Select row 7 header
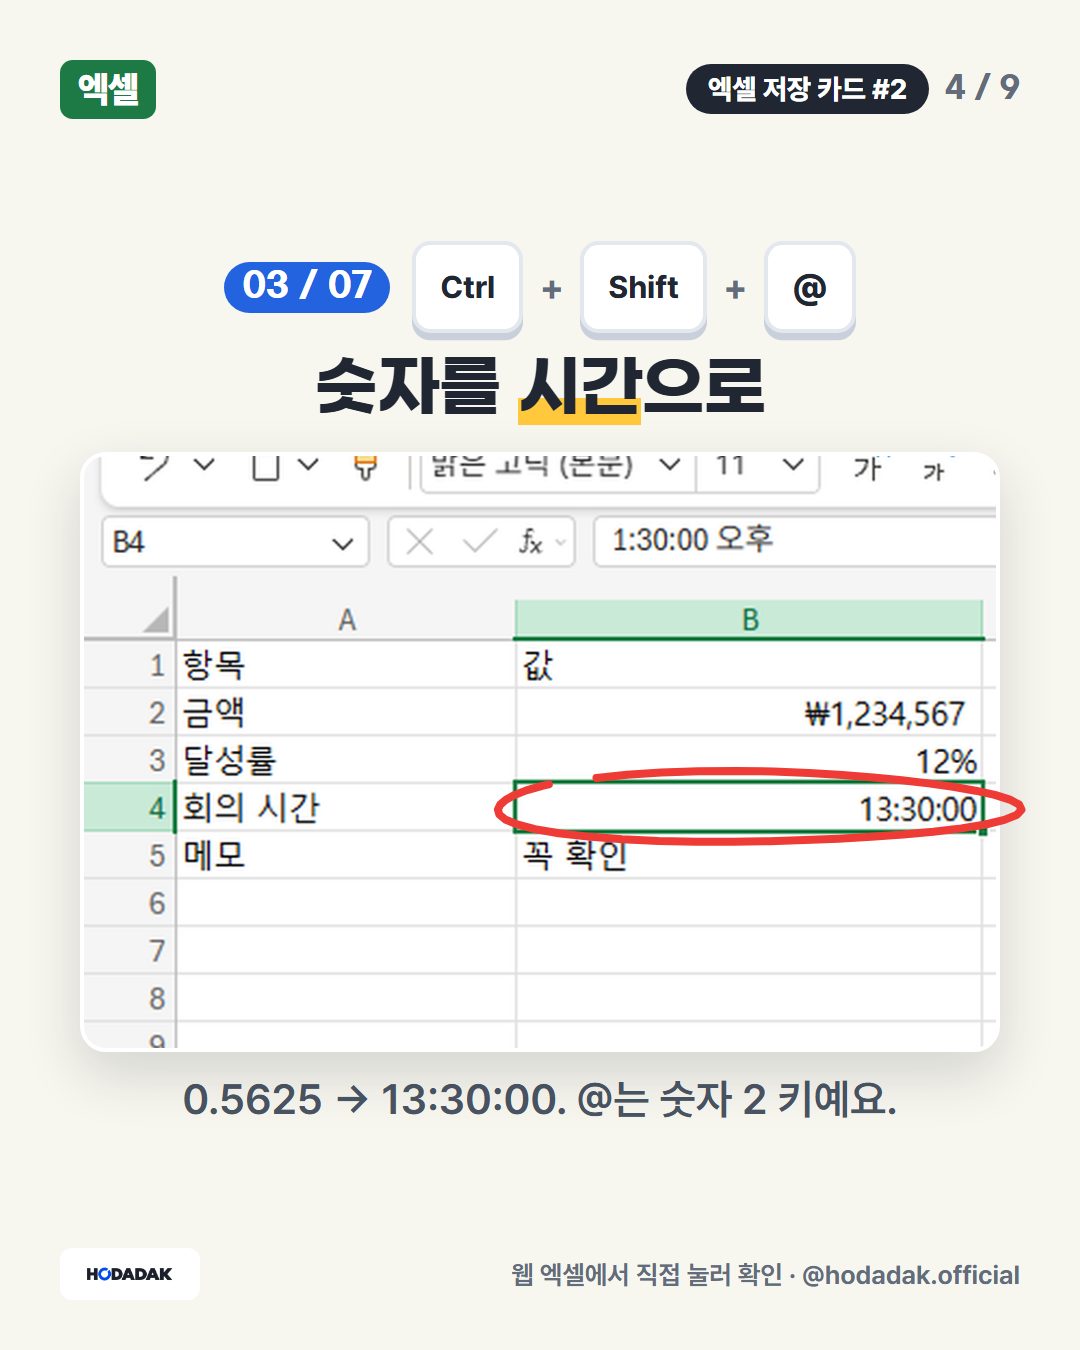The width and height of the screenshot is (1080, 1350). point(130,950)
